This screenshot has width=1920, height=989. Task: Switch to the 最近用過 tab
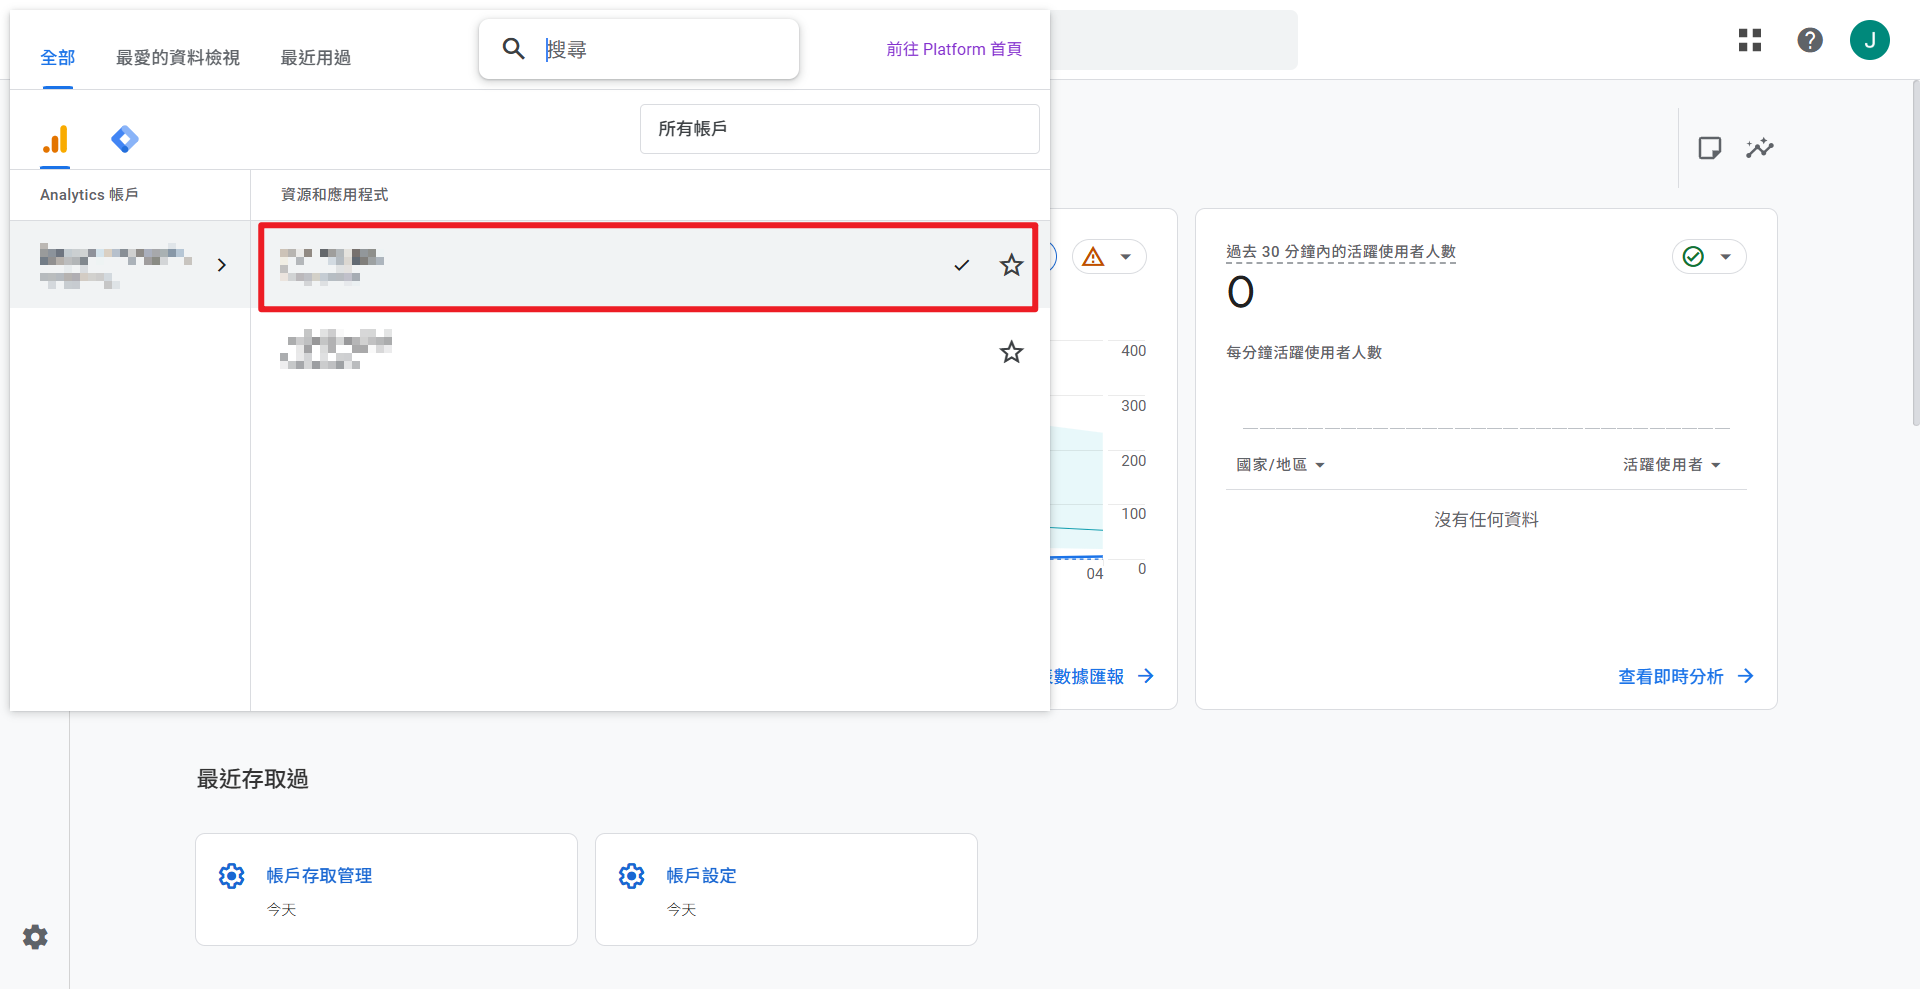pyautogui.click(x=315, y=57)
